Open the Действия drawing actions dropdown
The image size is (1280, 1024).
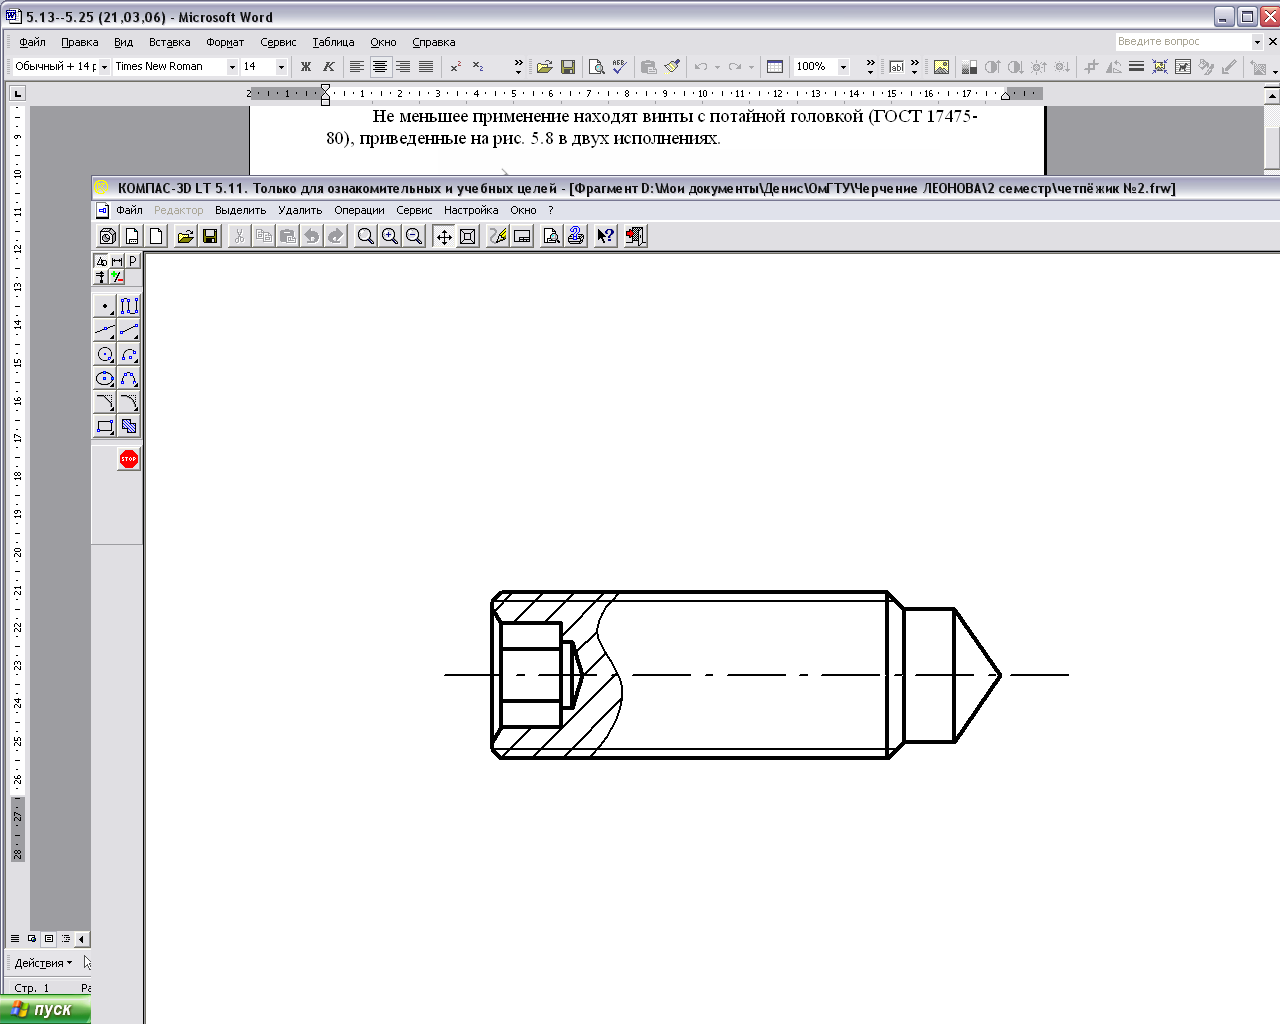[x=43, y=963]
